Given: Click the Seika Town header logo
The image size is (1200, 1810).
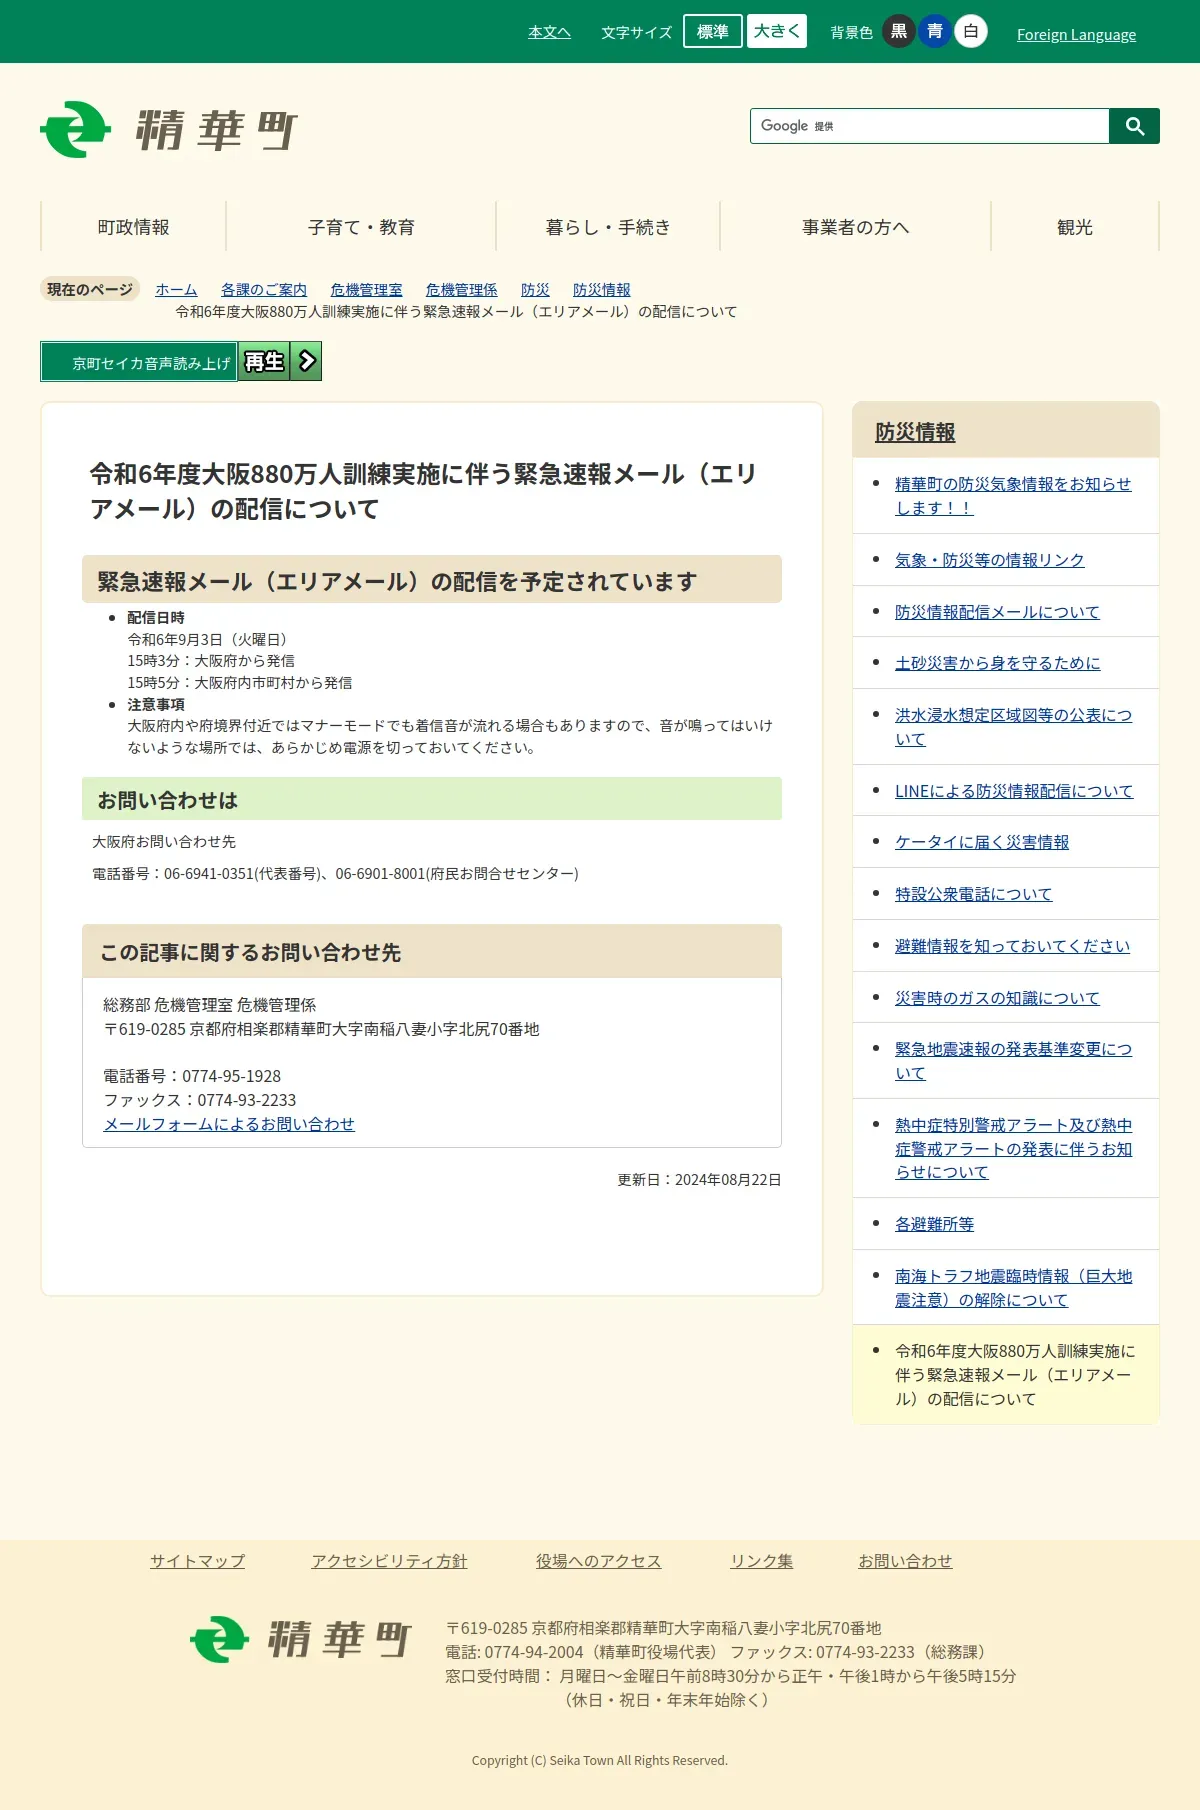Looking at the screenshot, I should coord(169,129).
